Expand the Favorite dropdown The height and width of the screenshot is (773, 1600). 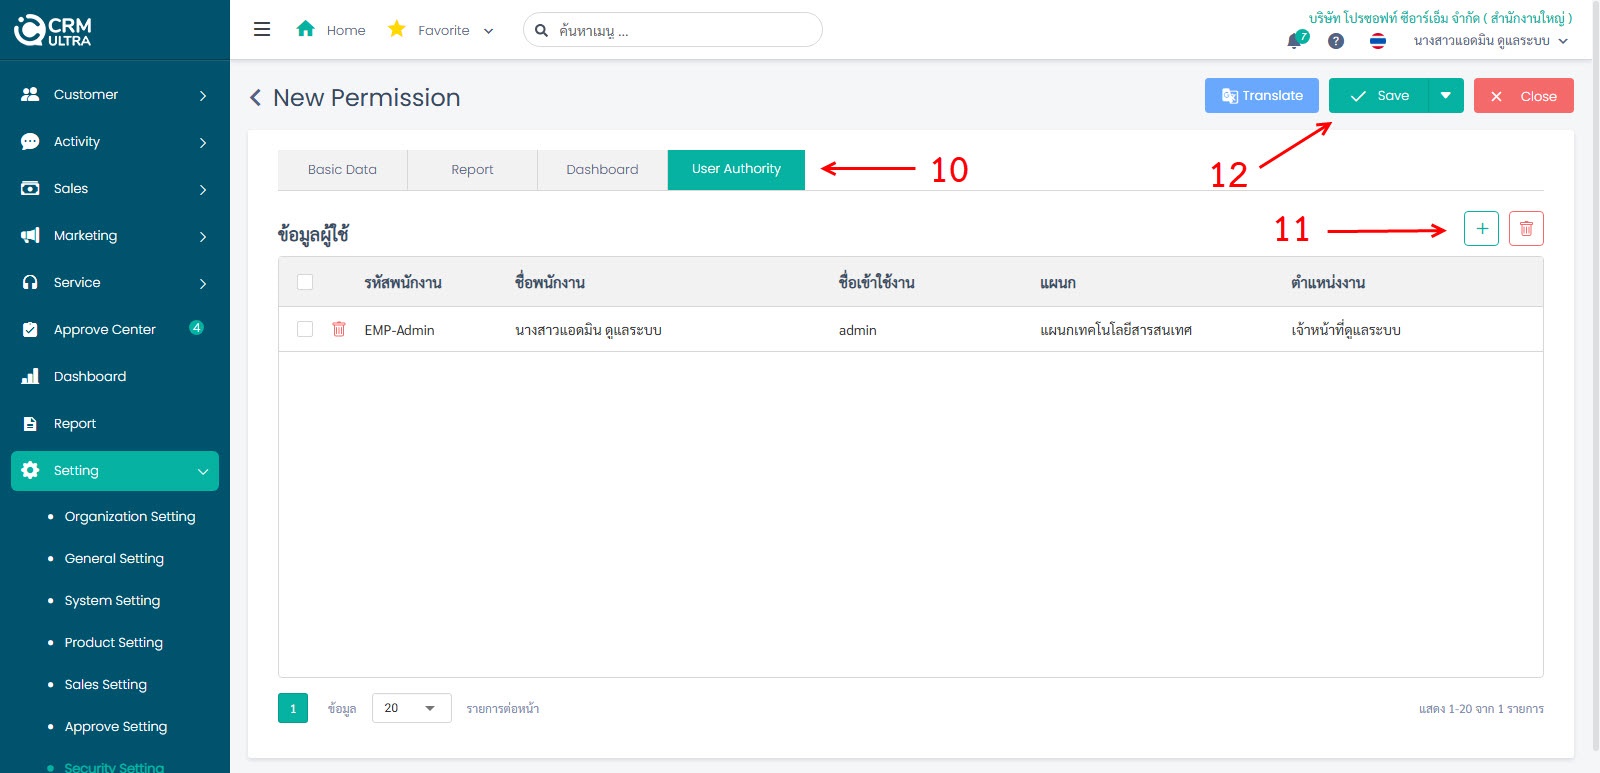(488, 31)
